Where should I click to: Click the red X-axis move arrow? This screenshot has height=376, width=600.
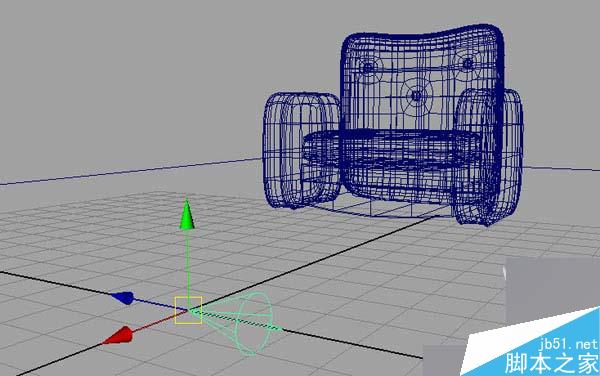click(x=118, y=335)
